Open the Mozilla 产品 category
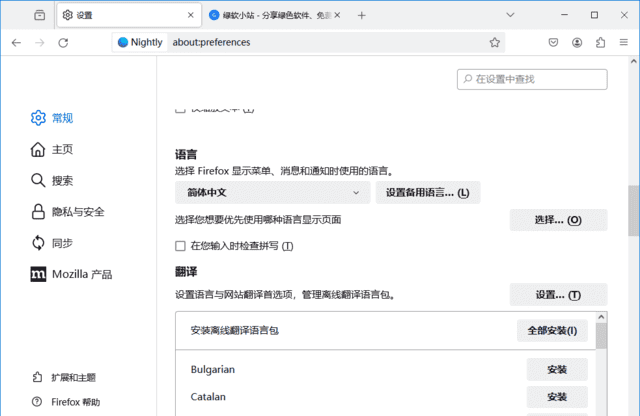The image size is (640, 416). (x=71, y=274)
